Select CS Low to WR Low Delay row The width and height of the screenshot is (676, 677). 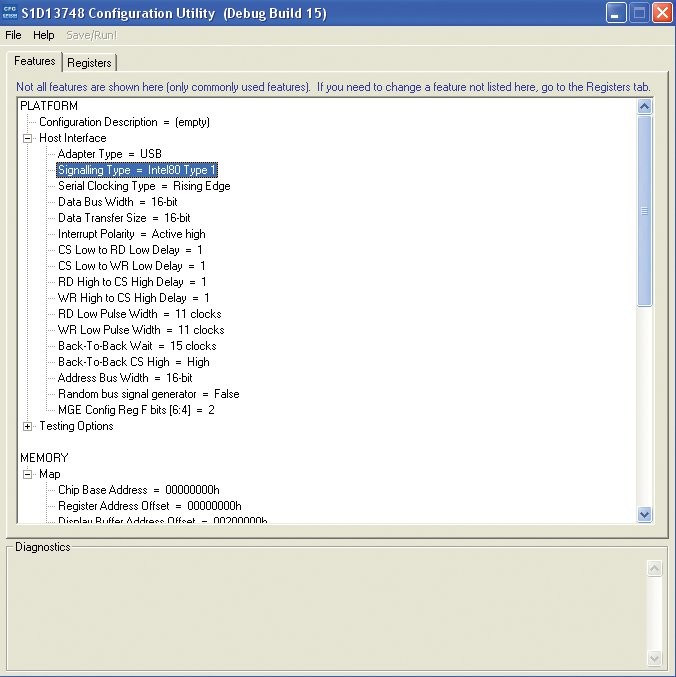pyautogui.click(x=132, y=266)
